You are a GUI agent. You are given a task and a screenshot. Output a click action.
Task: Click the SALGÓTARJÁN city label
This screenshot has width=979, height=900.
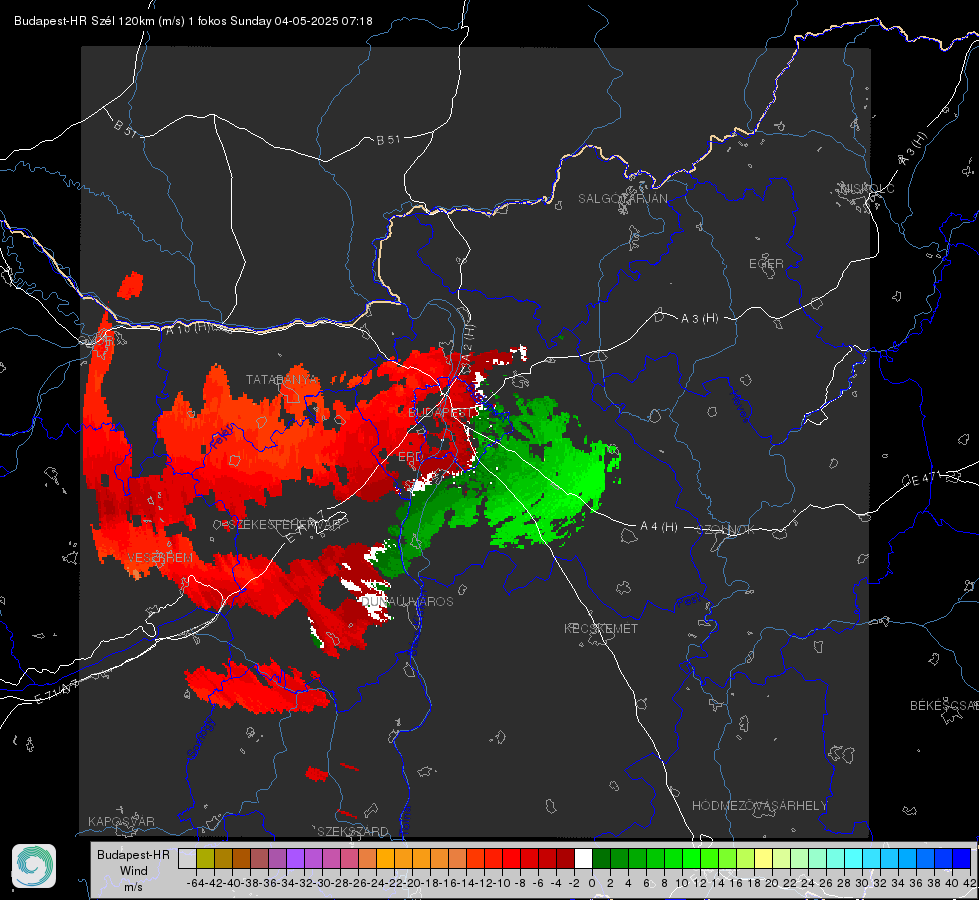pyautogui.click(x=622, y=199)
